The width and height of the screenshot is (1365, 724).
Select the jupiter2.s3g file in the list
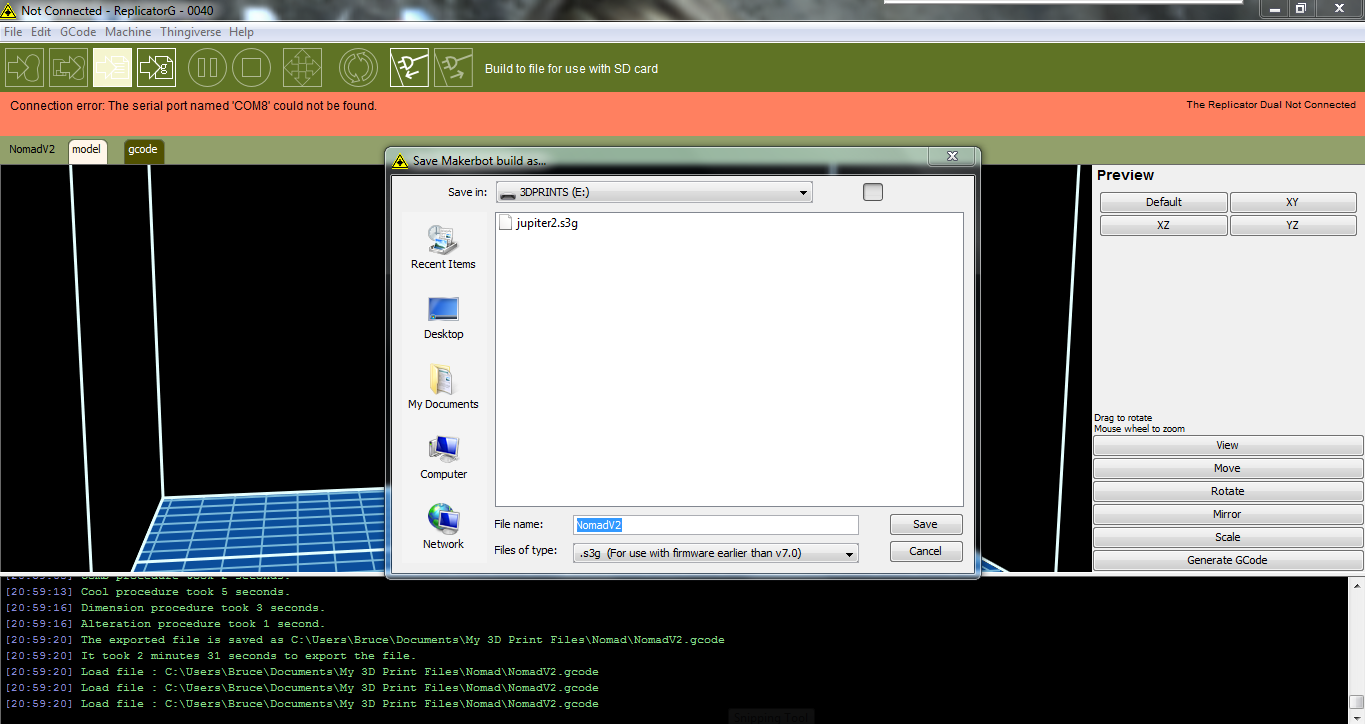(x=538, y=223)
